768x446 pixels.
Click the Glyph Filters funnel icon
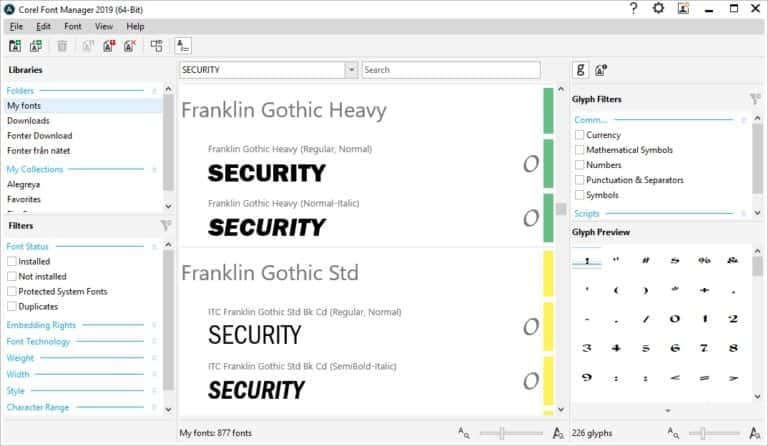756,99
